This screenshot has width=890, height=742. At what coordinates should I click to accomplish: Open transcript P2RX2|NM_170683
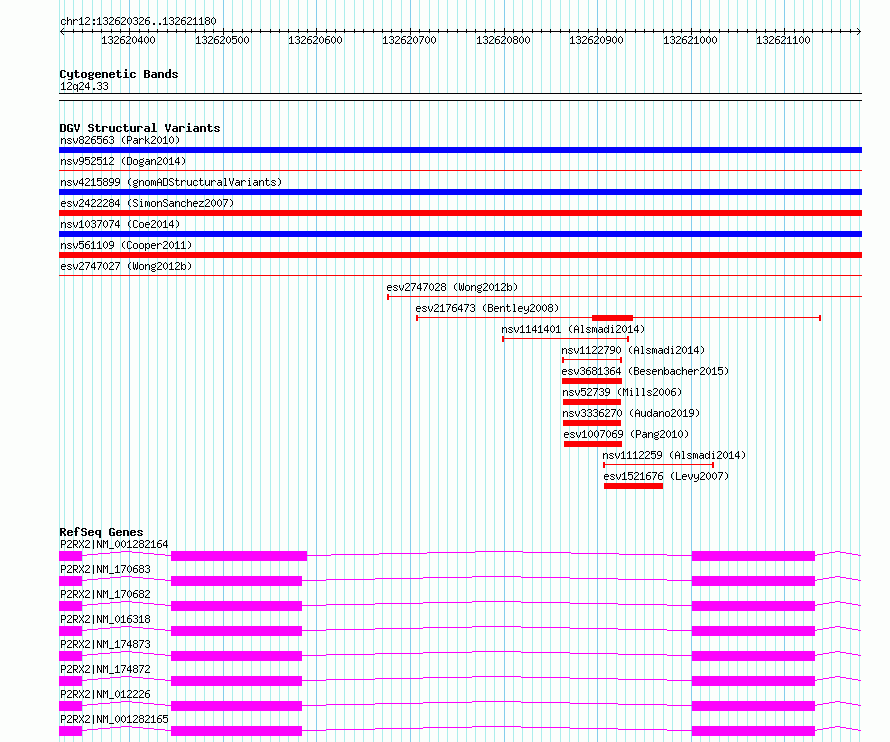[x=105, y=569]
